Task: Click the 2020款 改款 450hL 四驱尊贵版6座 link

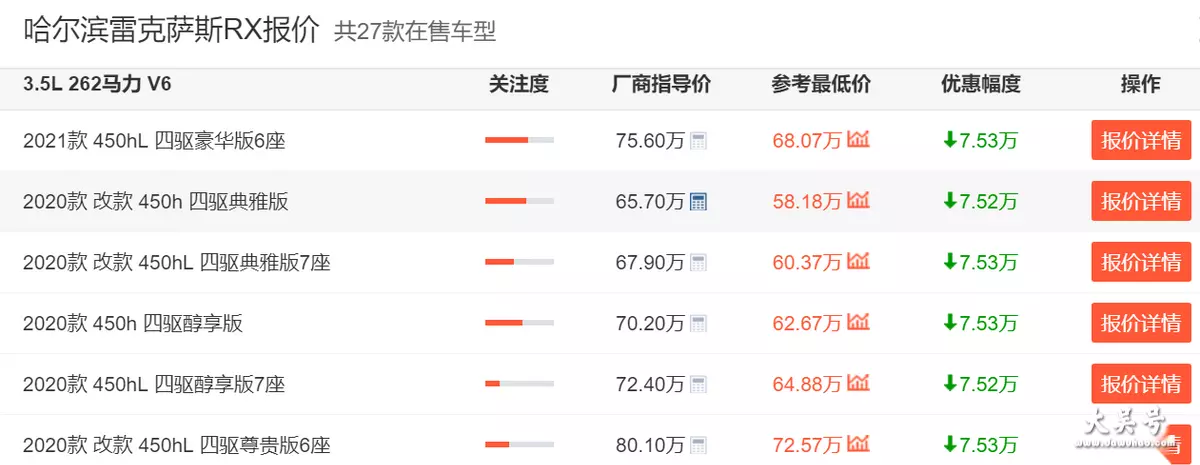Action: (177, 445)
